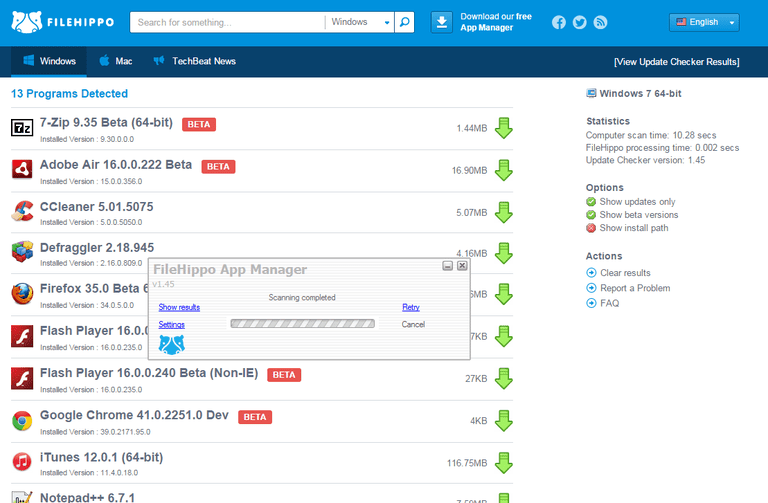Click the search magnifier button

[x=404, y=22]
